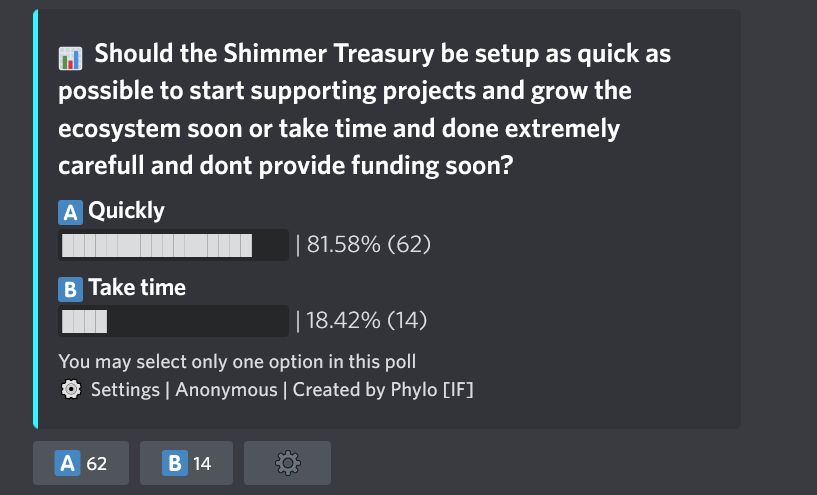Click the blue B emoji beside Take time
Screen dimensions: 817x495
[x=70, y=289]
